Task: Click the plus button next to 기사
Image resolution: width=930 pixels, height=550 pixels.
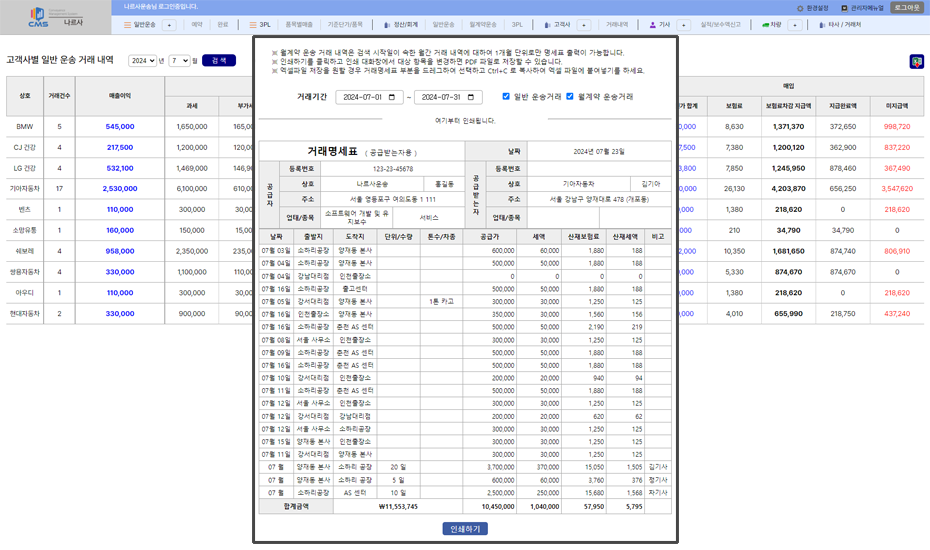Action: coord(683,25)
